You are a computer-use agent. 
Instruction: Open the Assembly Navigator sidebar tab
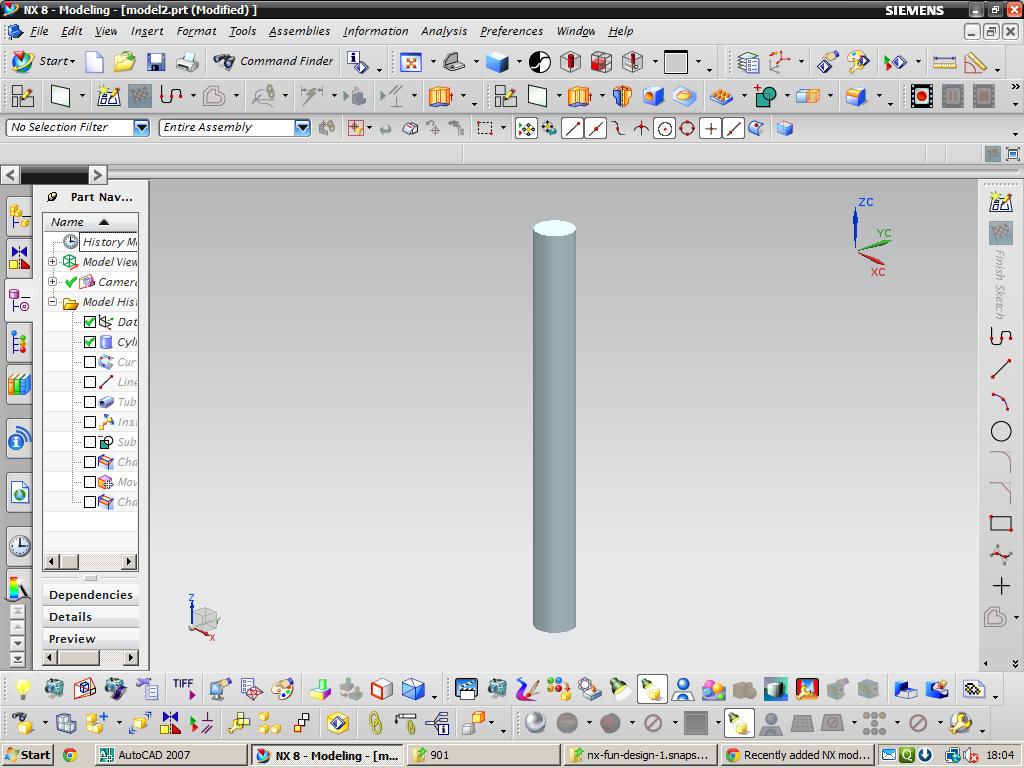pos(19,215)
